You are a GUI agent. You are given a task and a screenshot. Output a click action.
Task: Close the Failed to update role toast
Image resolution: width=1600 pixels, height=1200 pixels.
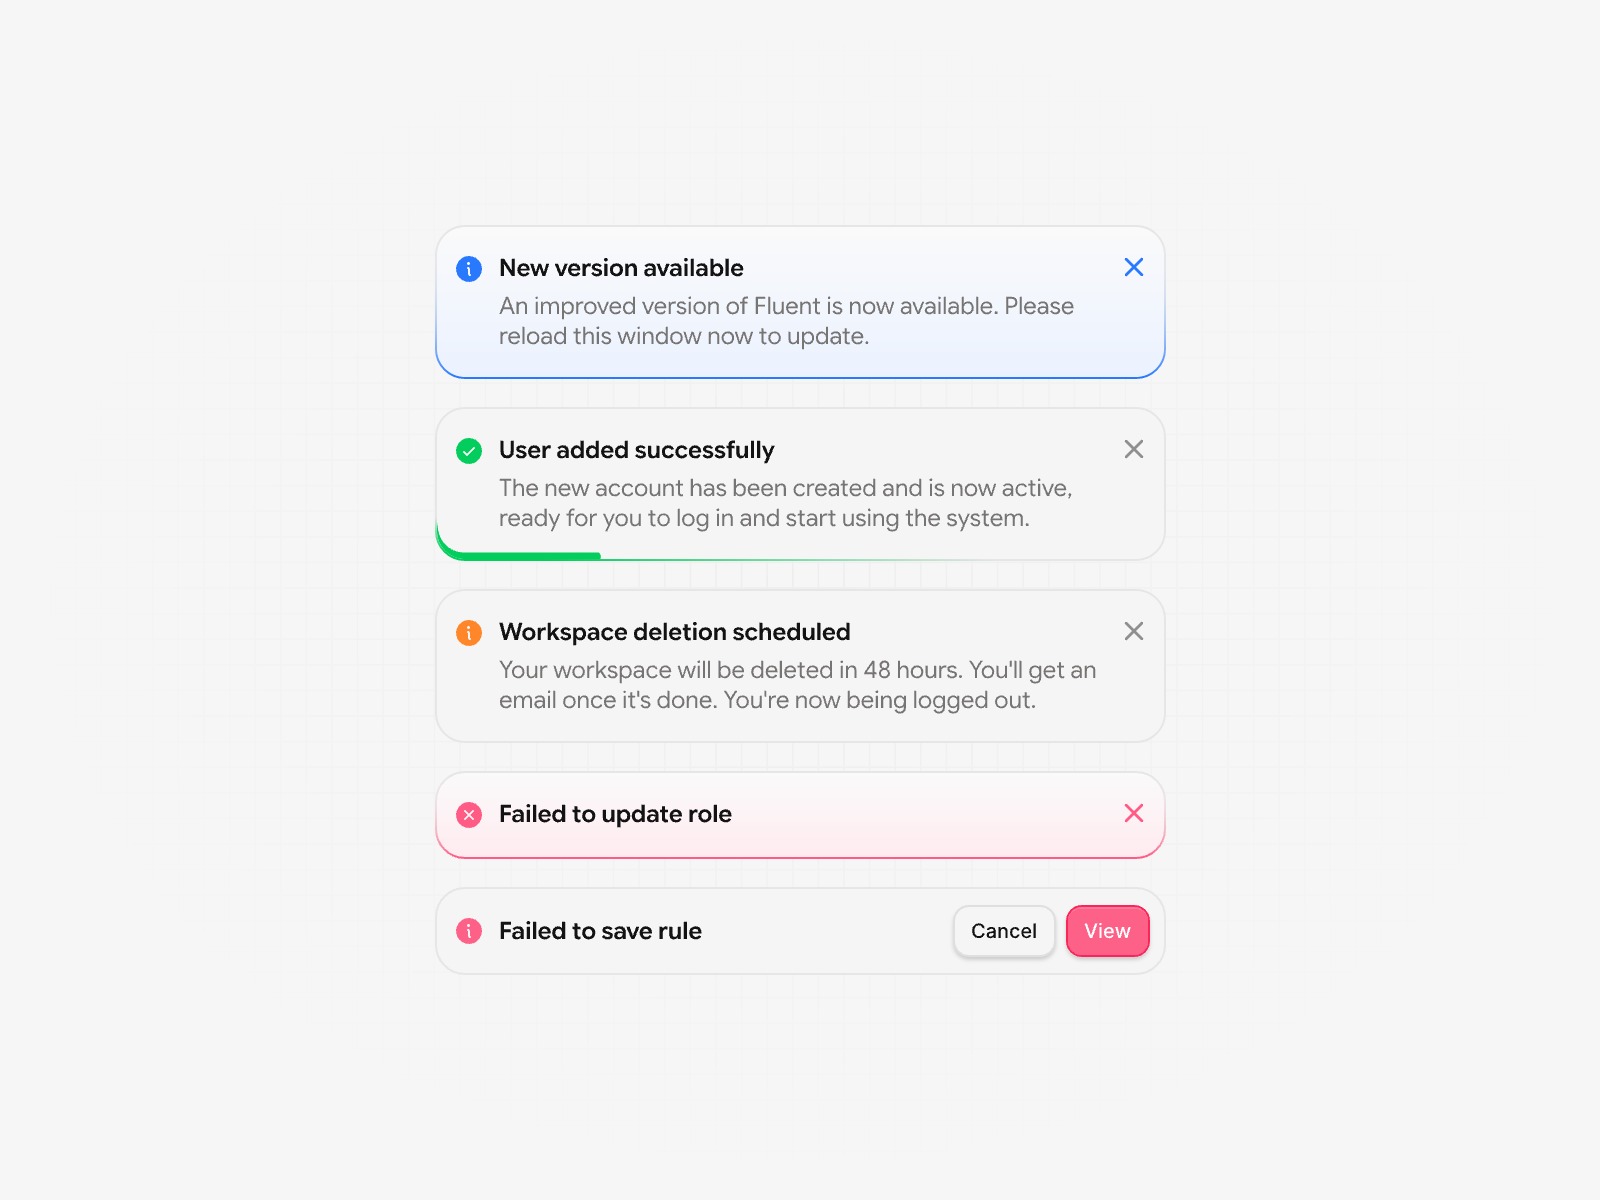pyautogui.click(x=1133, y=813)
